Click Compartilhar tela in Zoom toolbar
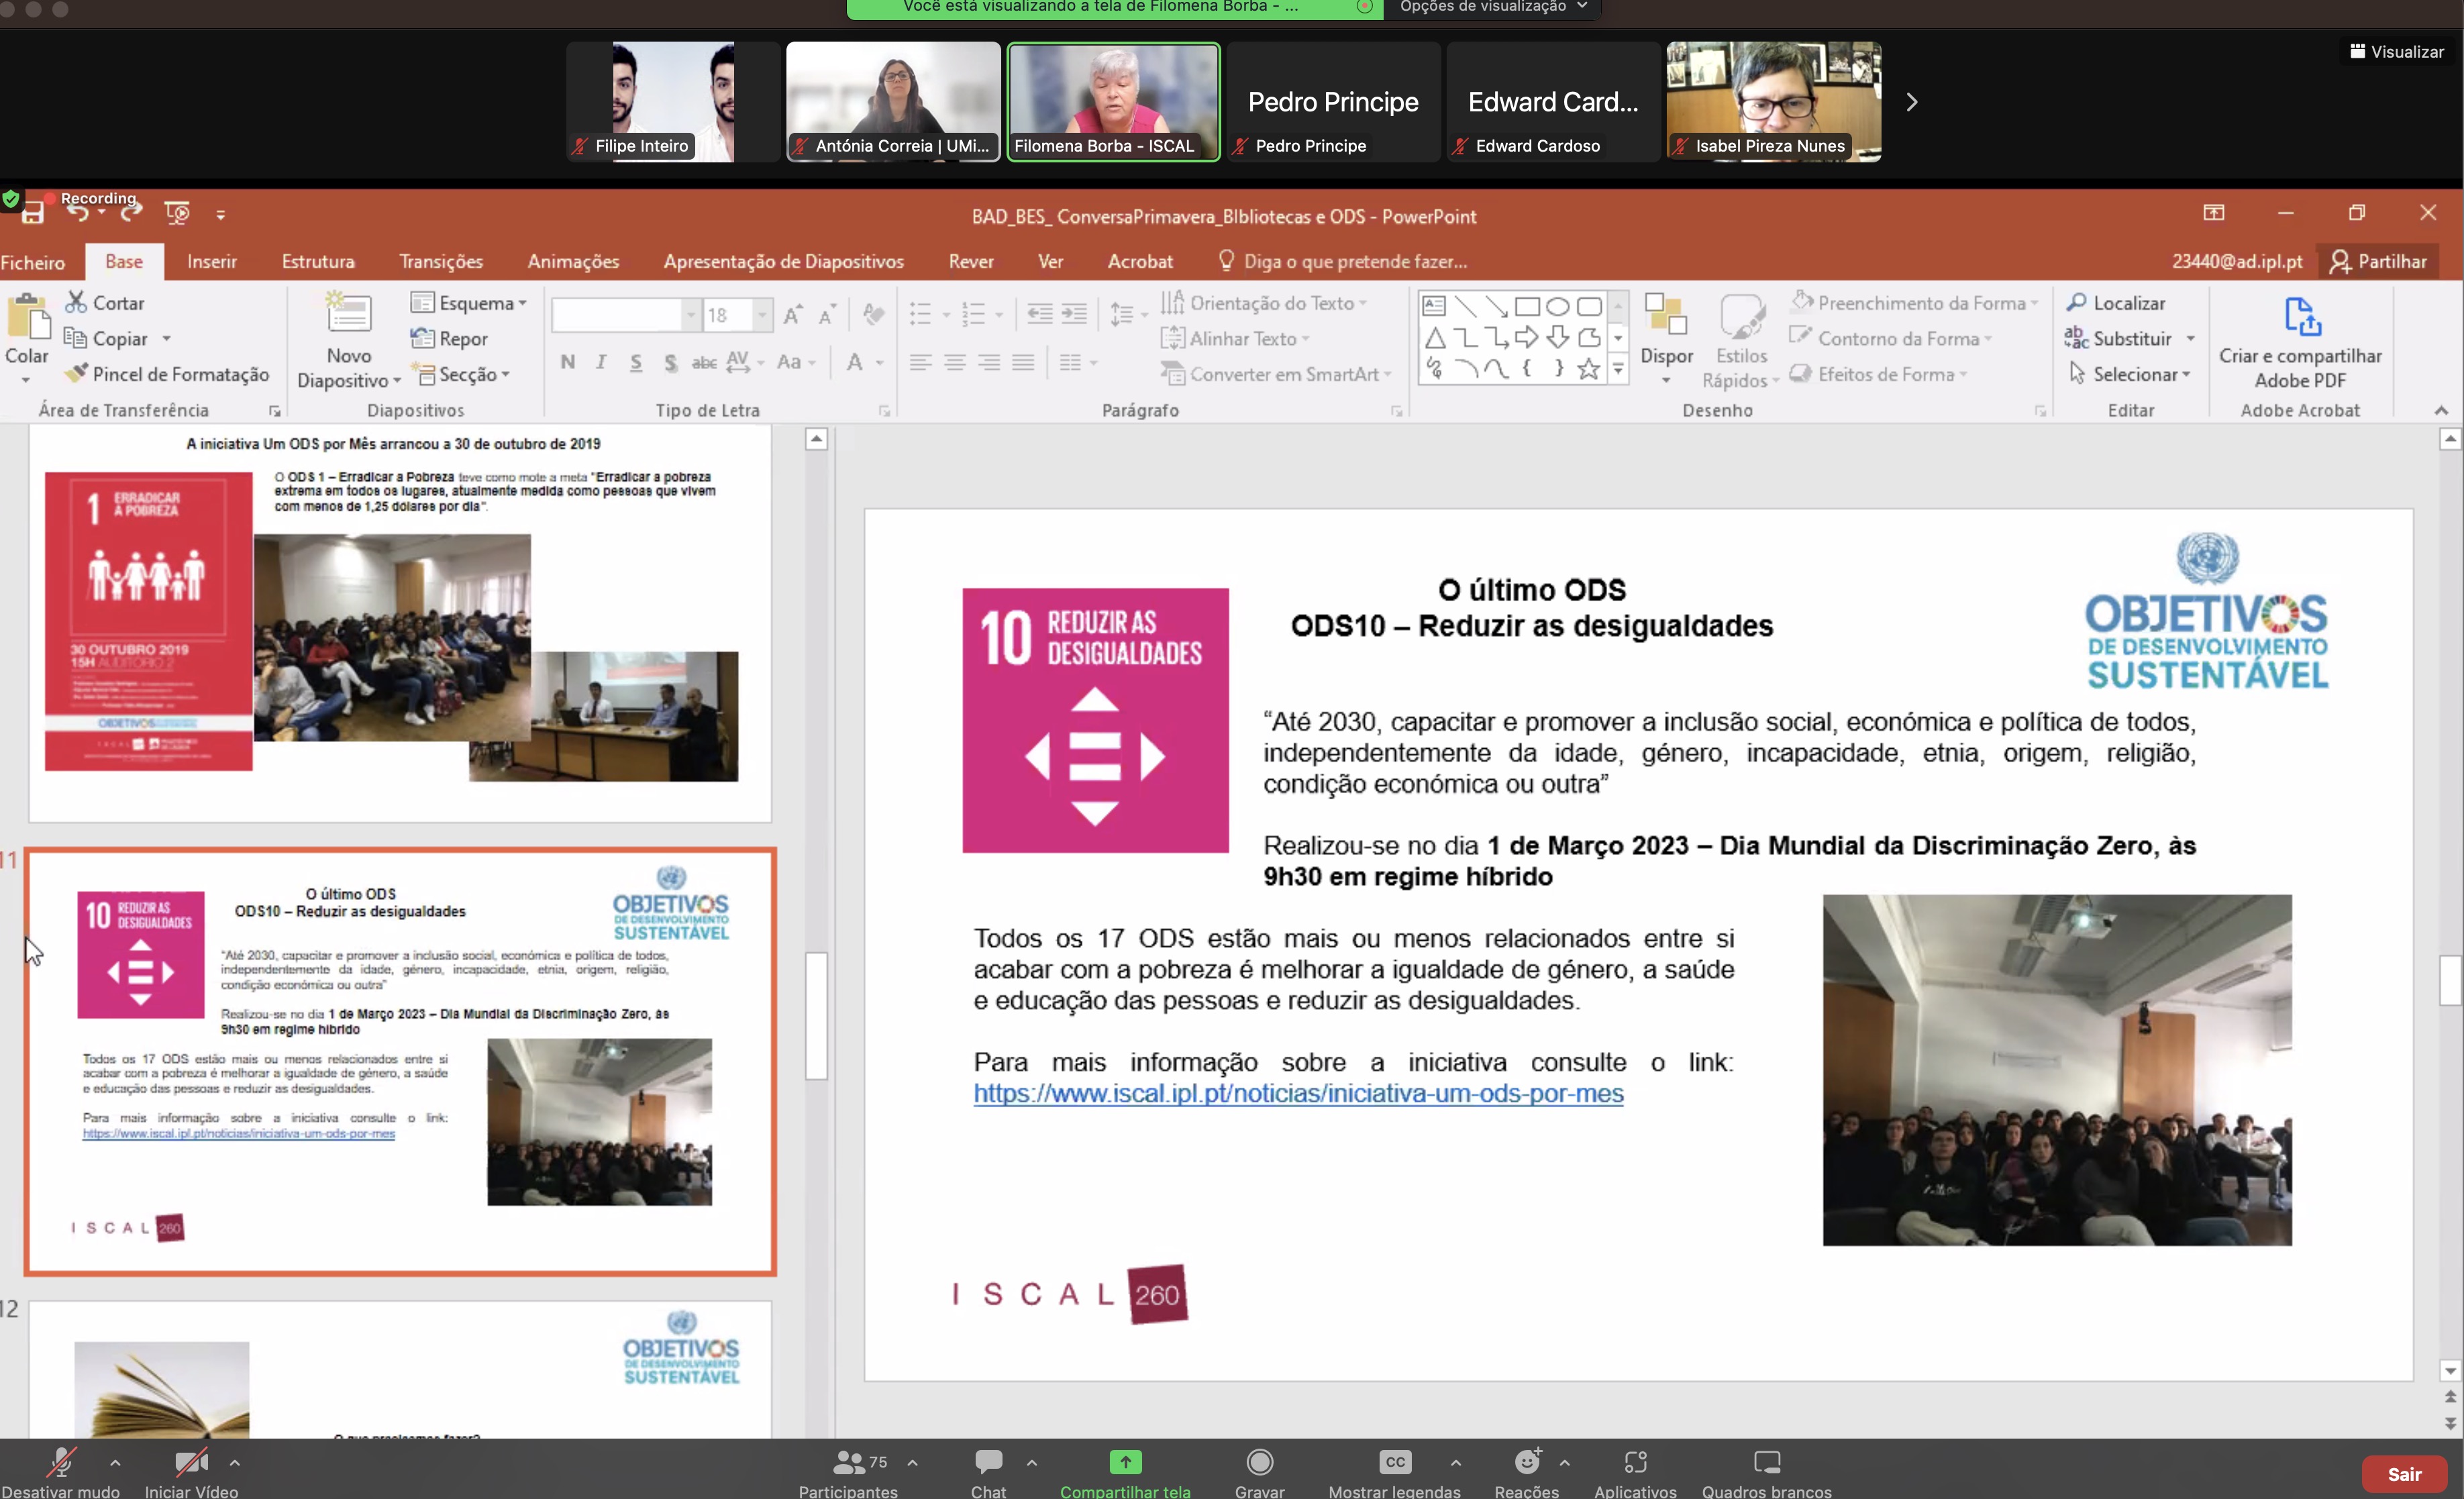2464x1499 pixels. click(x=1125, y=1474)
